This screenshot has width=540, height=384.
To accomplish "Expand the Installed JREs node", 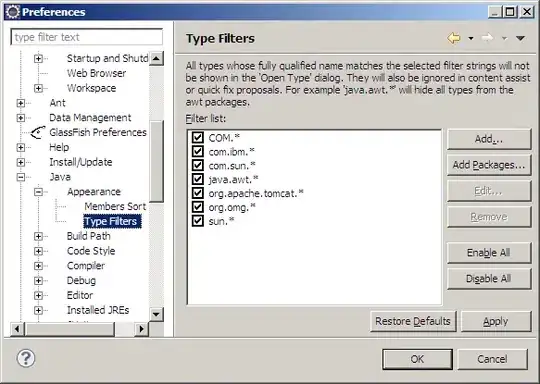I will coord(38,310).
